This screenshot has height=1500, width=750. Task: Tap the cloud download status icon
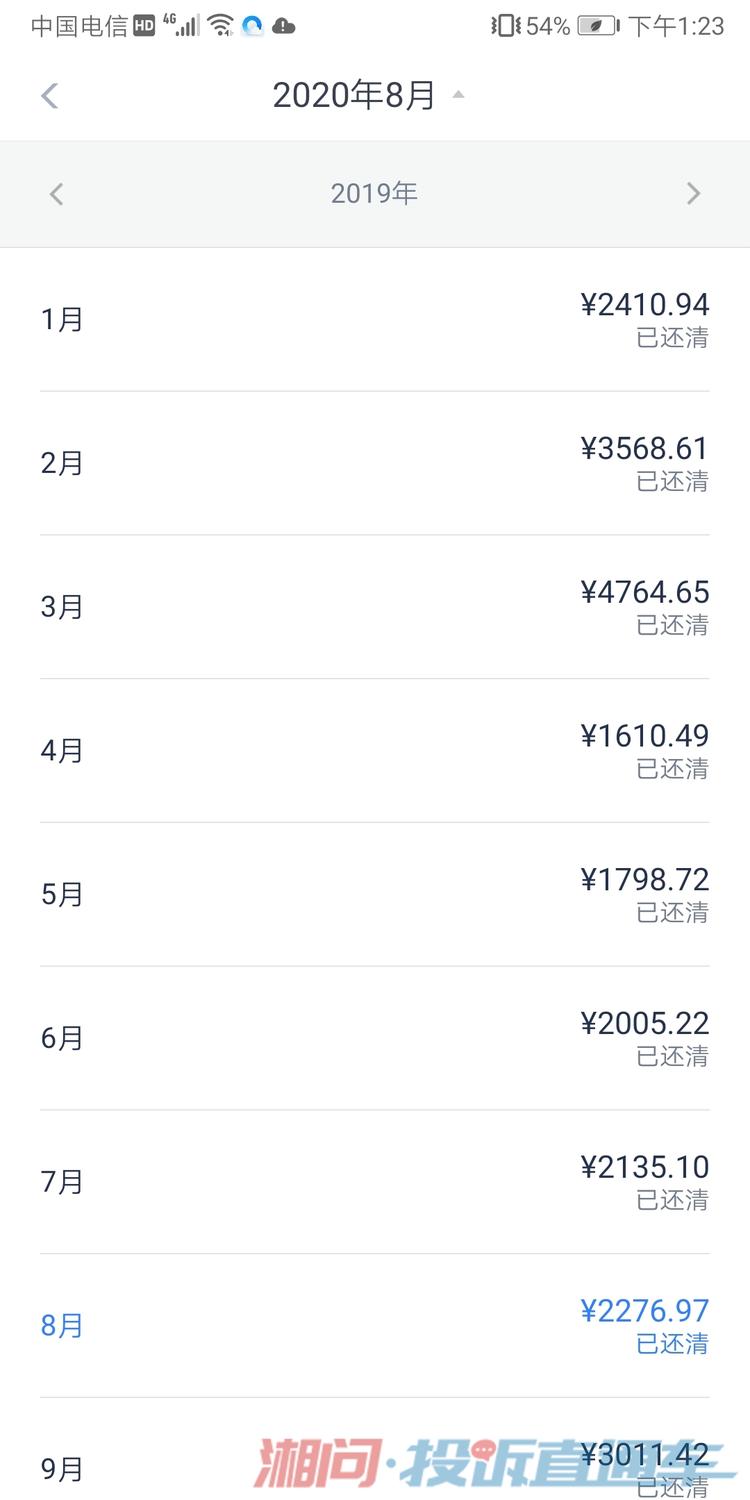click(x=284, y=26)
